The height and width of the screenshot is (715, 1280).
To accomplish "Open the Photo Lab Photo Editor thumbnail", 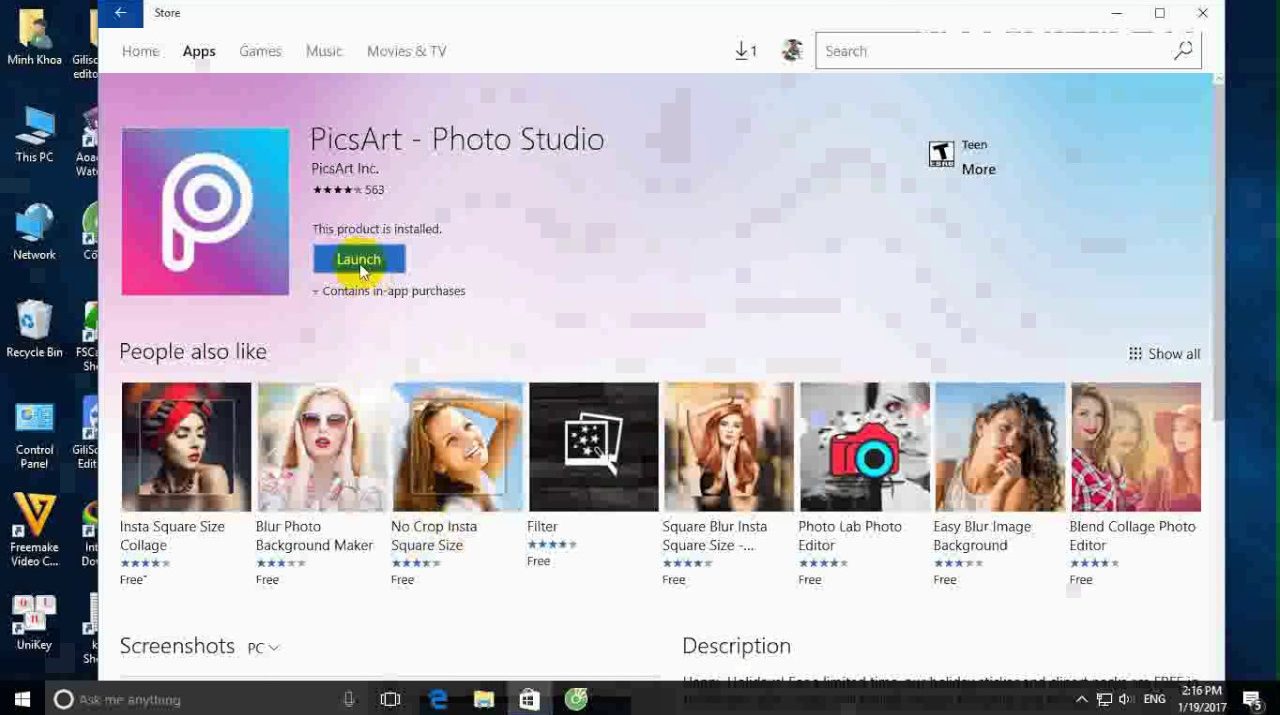I will [x=865, y=447].
